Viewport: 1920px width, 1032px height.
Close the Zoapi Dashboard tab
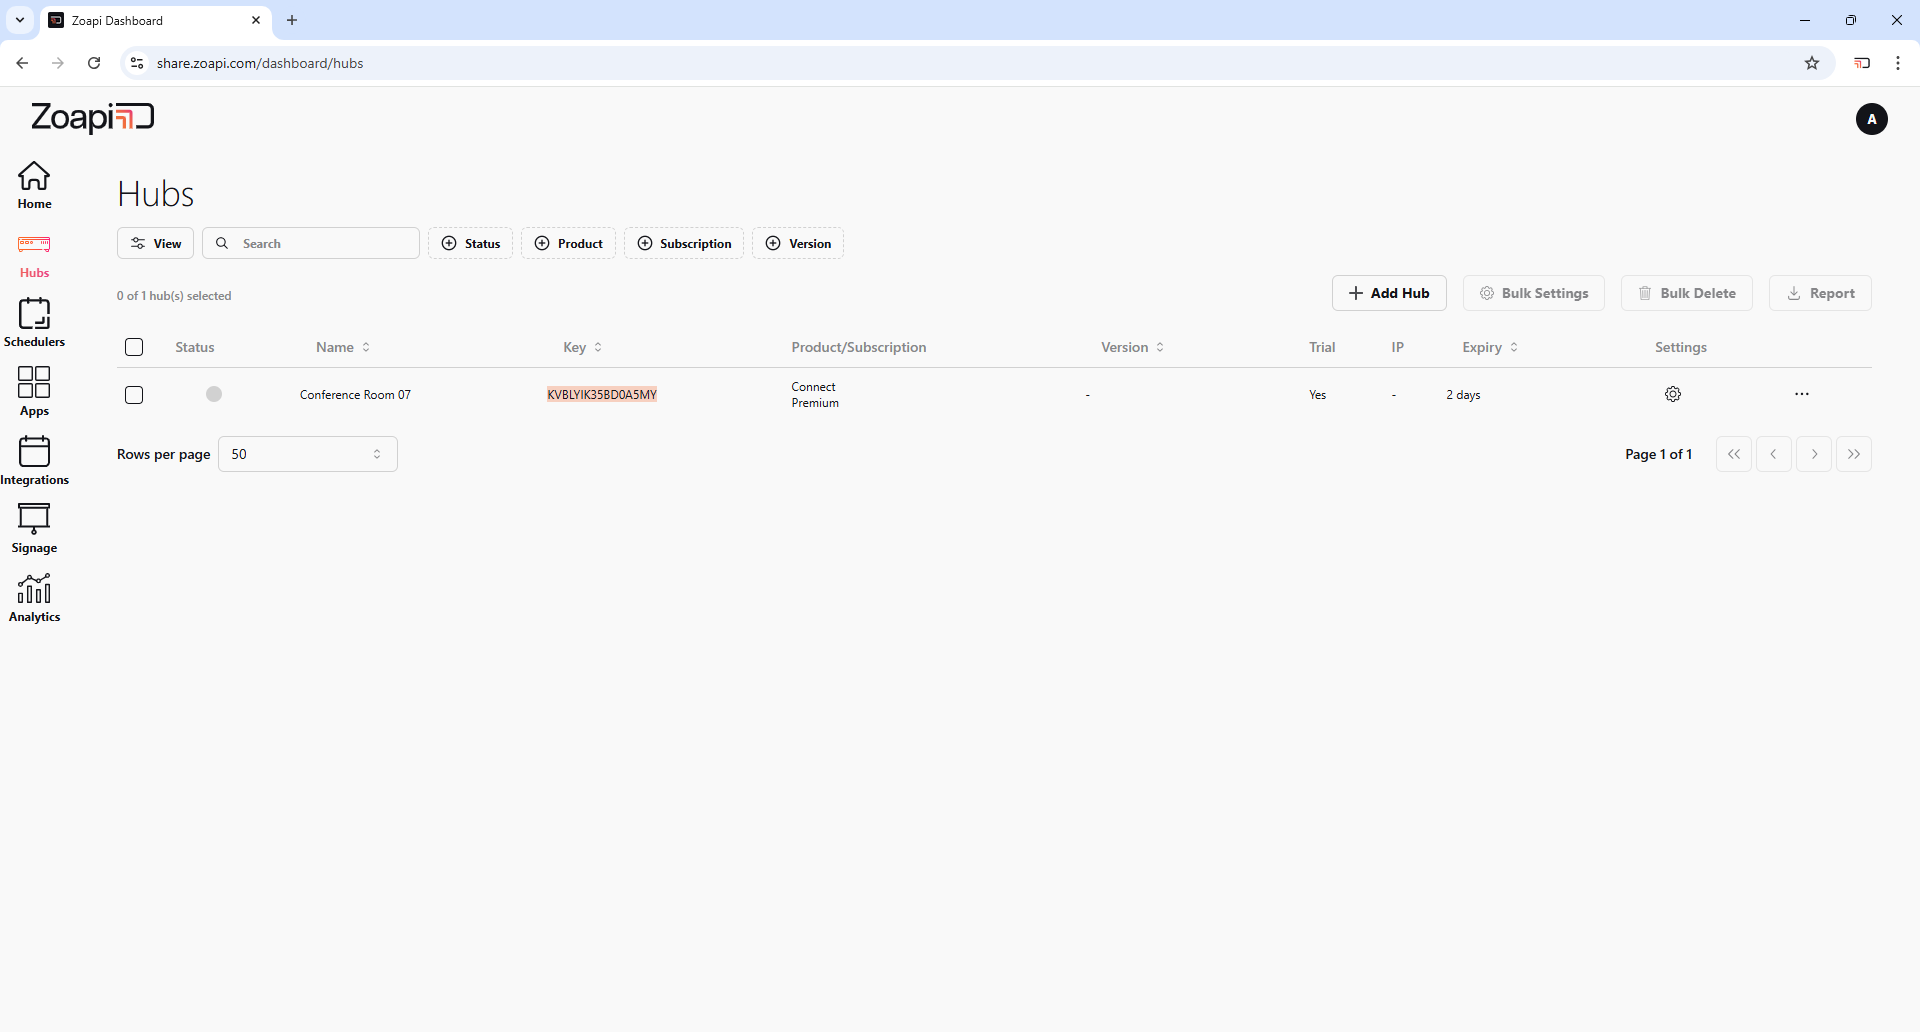[256, 20]
